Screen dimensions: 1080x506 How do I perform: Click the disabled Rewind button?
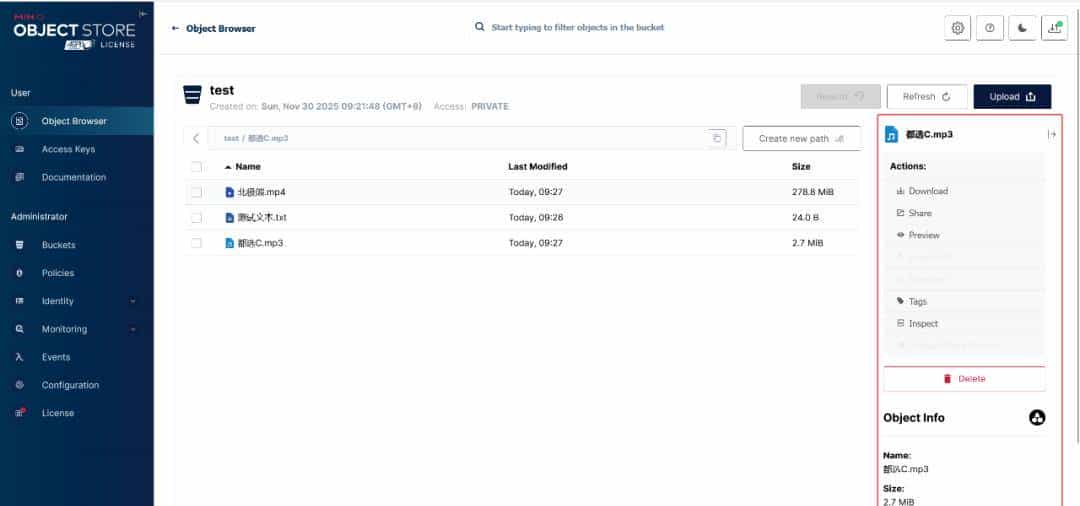(x=840, y=97)
